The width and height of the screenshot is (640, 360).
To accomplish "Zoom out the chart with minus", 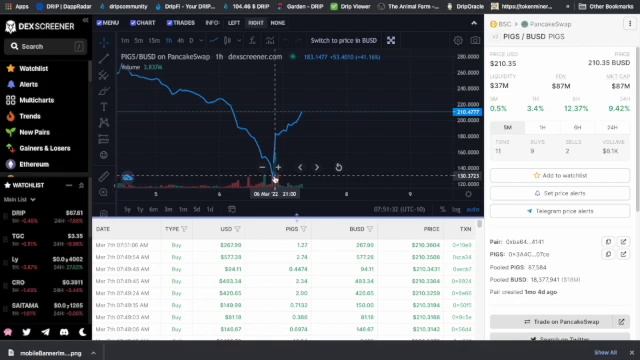I will pyautogui.click(x=262, y=167).
